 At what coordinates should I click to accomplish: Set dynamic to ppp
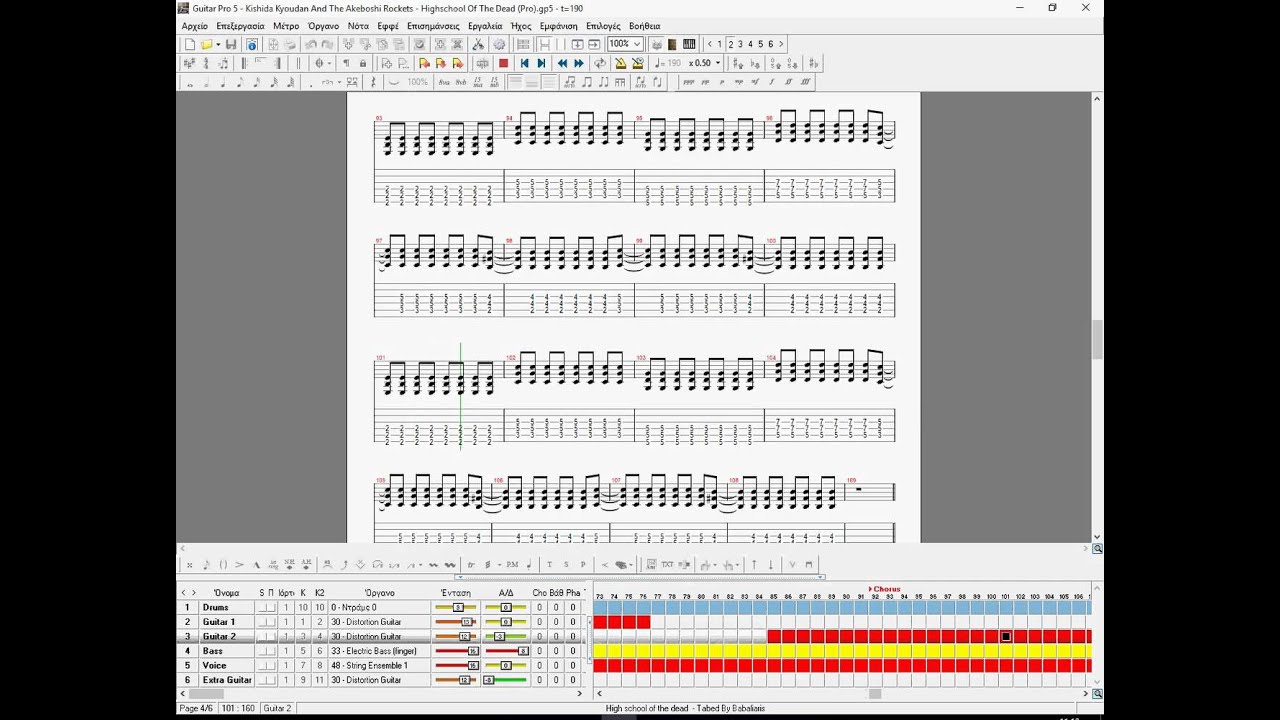point(688,82)
